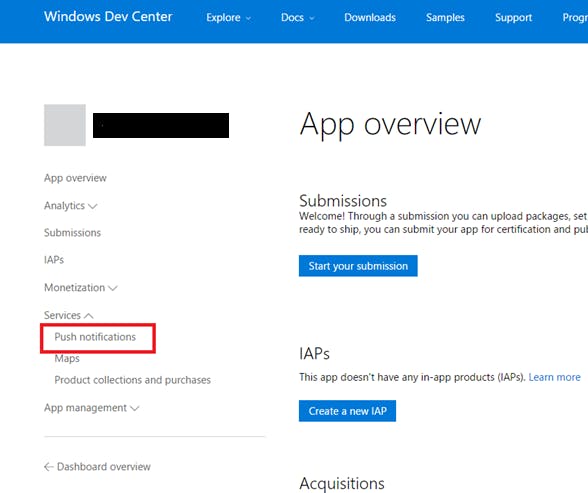588x493 pixels.
Task: Open the Downloads menu item
Action: (370, 18)
